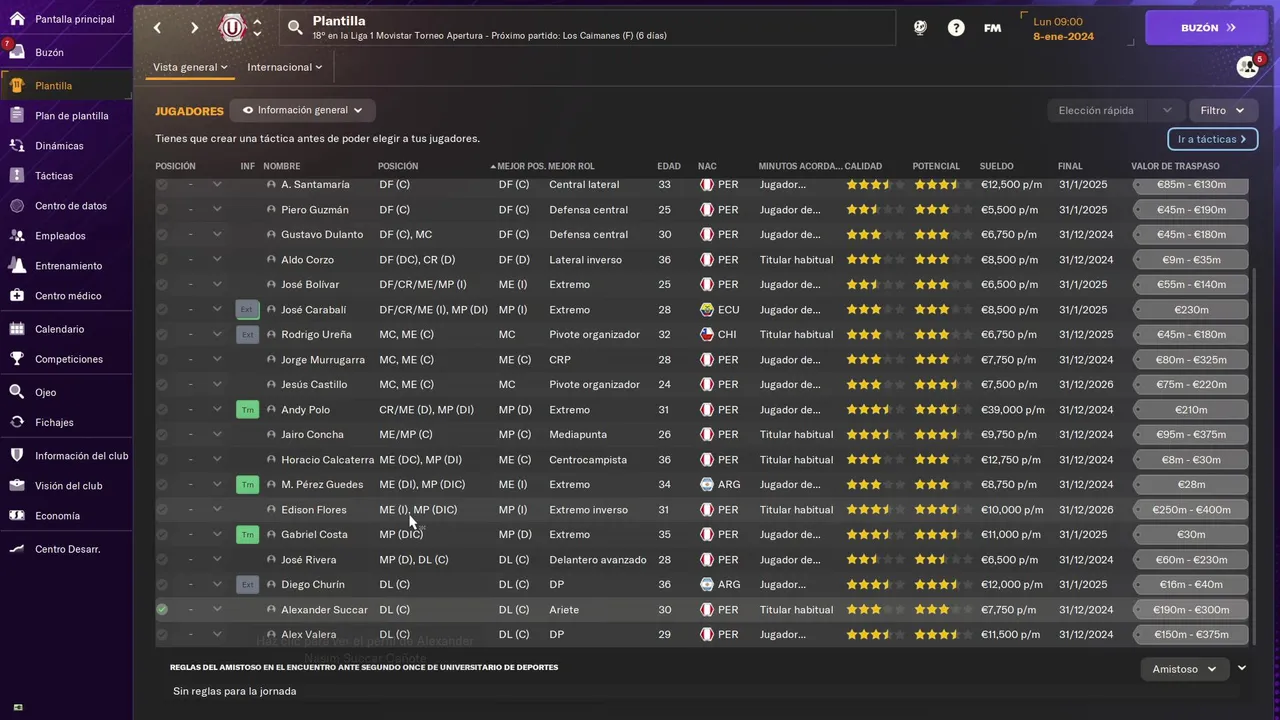1280x720 pixels.
Task: Select the row circle for José Rivera
Action: [x=162, y=560]
